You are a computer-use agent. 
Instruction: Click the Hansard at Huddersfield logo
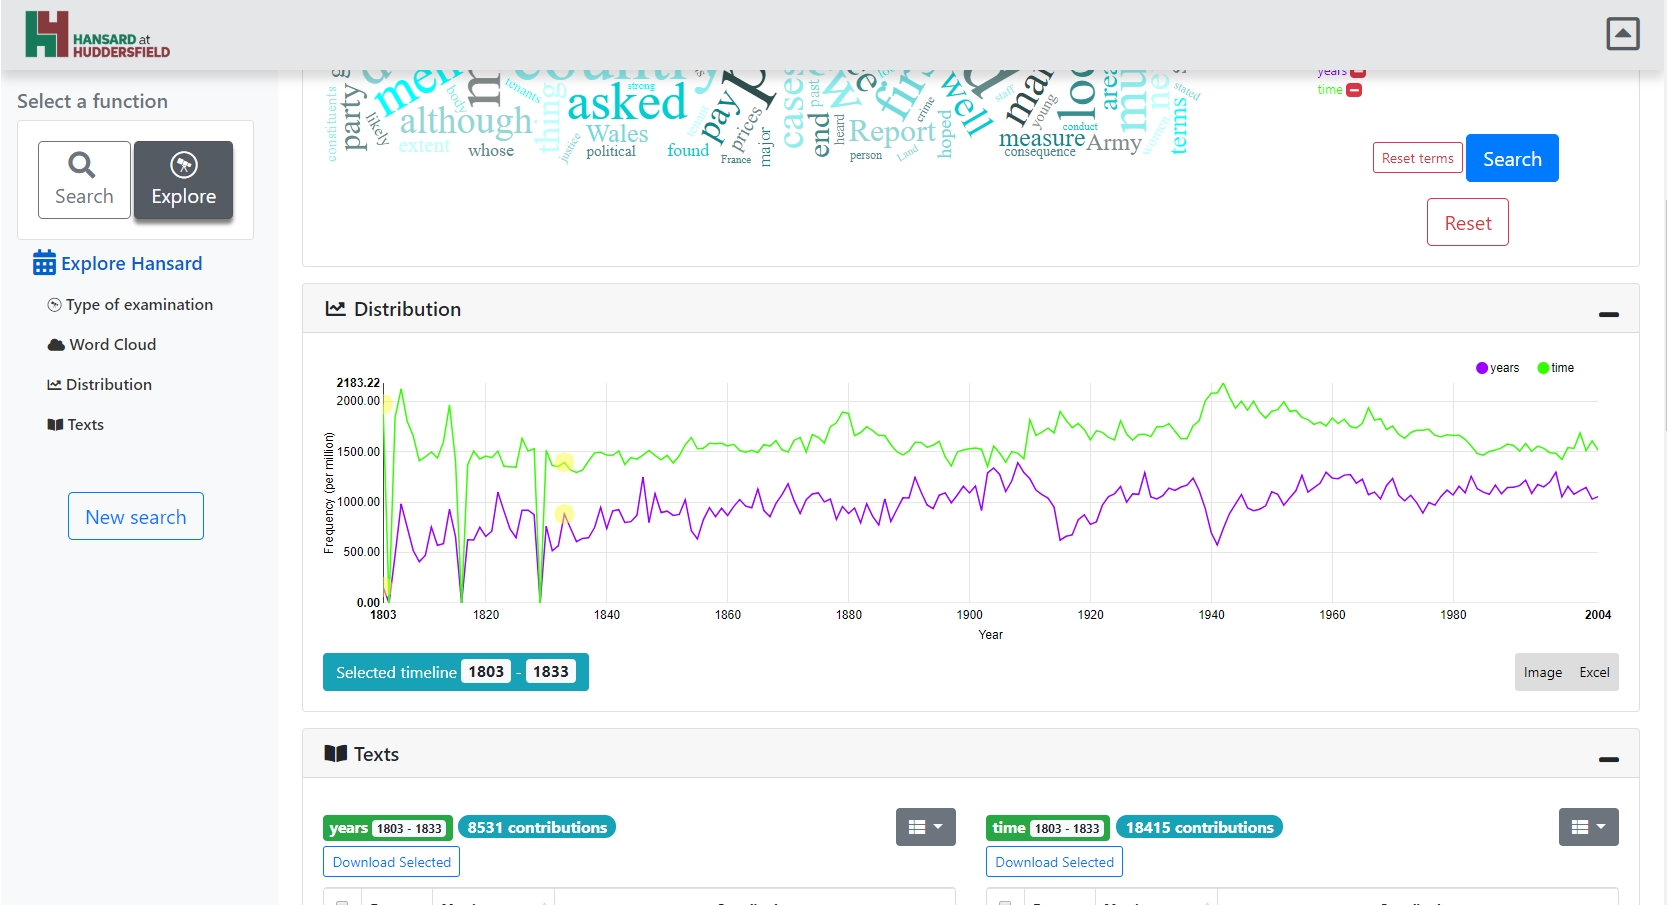click(x=95, y=33)
